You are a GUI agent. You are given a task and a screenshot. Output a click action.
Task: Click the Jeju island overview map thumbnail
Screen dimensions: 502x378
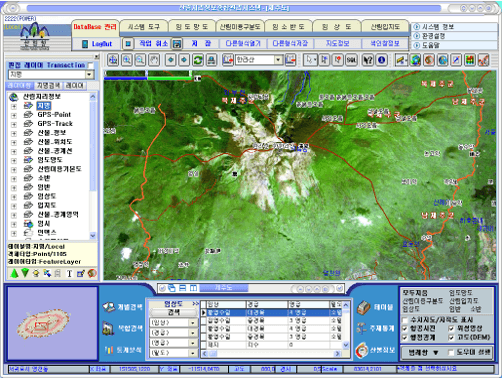pyautogui.click(x=43, y=323)
